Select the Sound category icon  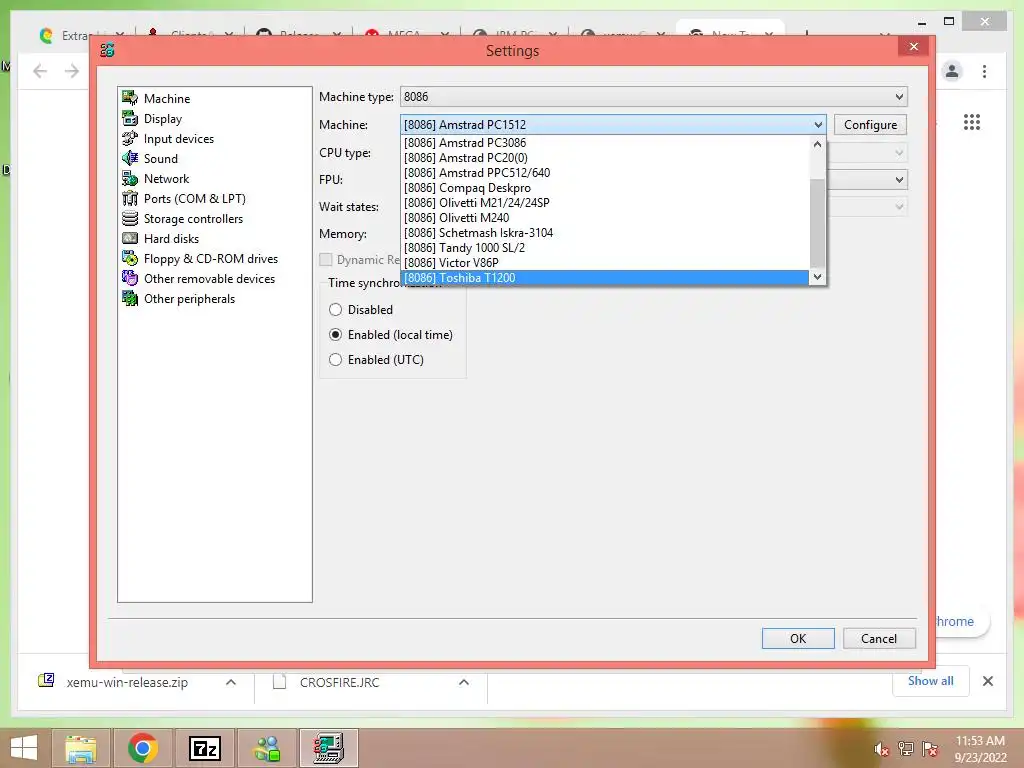point(130,158)
